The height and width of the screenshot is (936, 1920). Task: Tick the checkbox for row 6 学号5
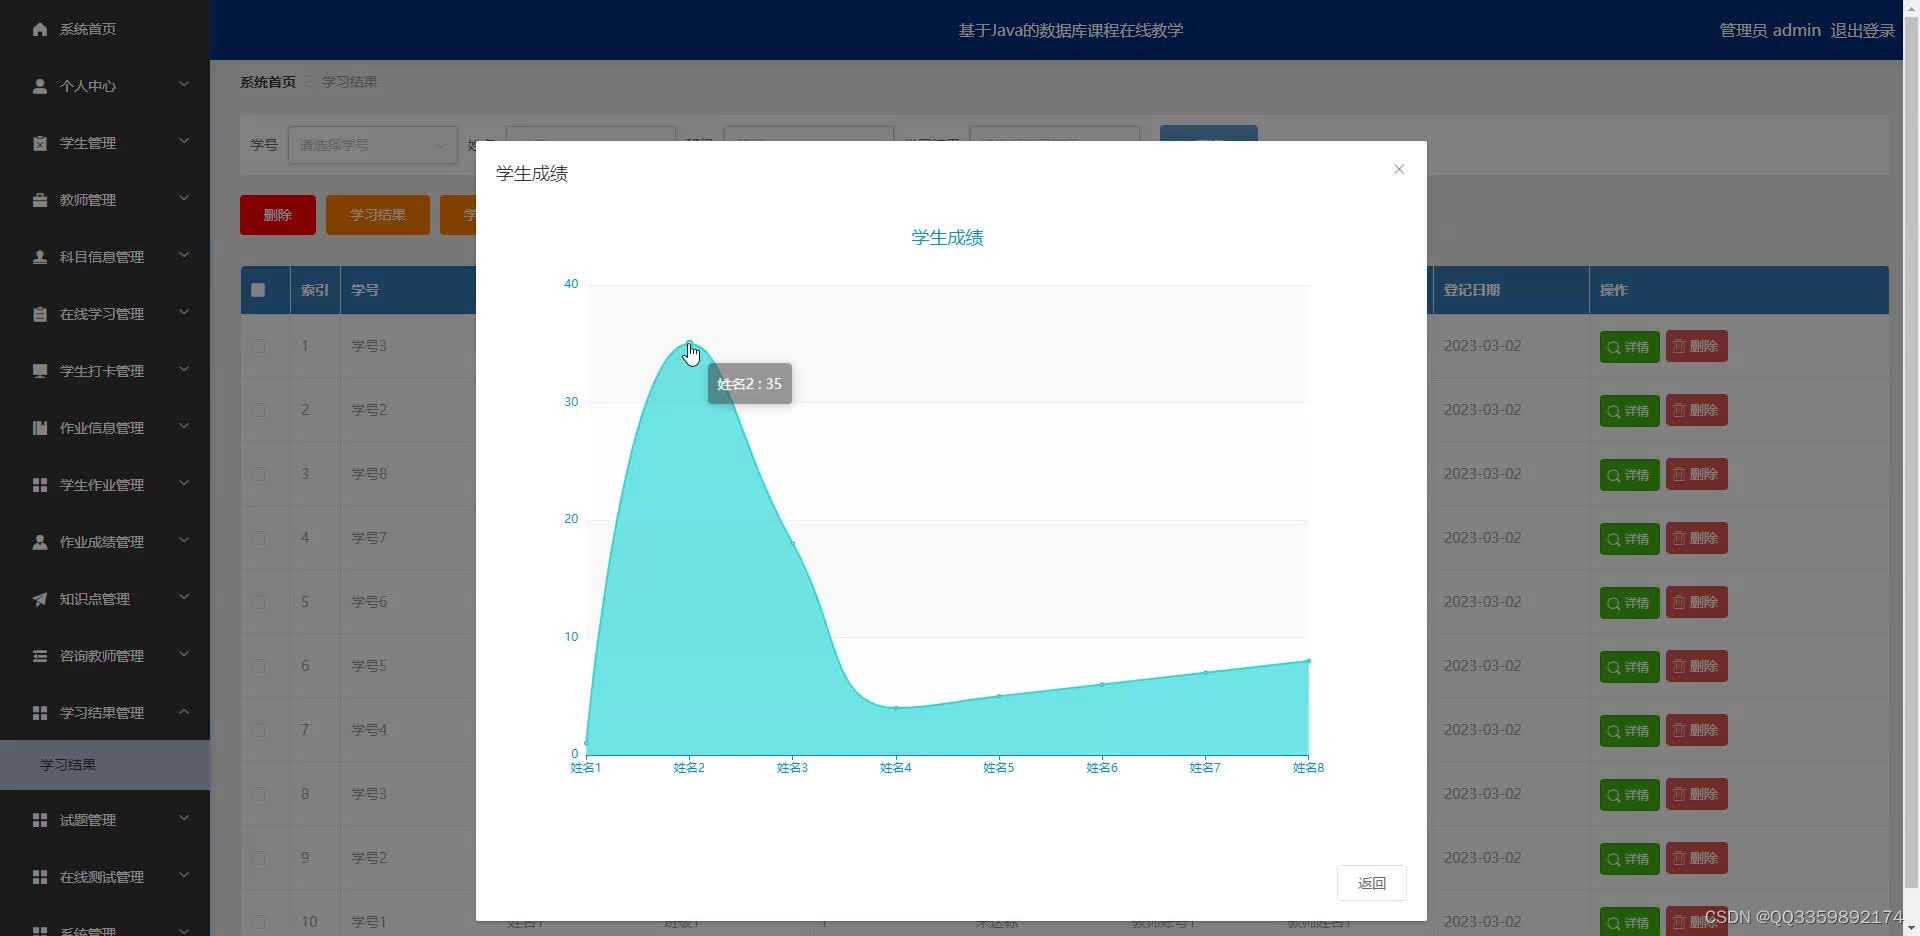[x=259, y=666]
